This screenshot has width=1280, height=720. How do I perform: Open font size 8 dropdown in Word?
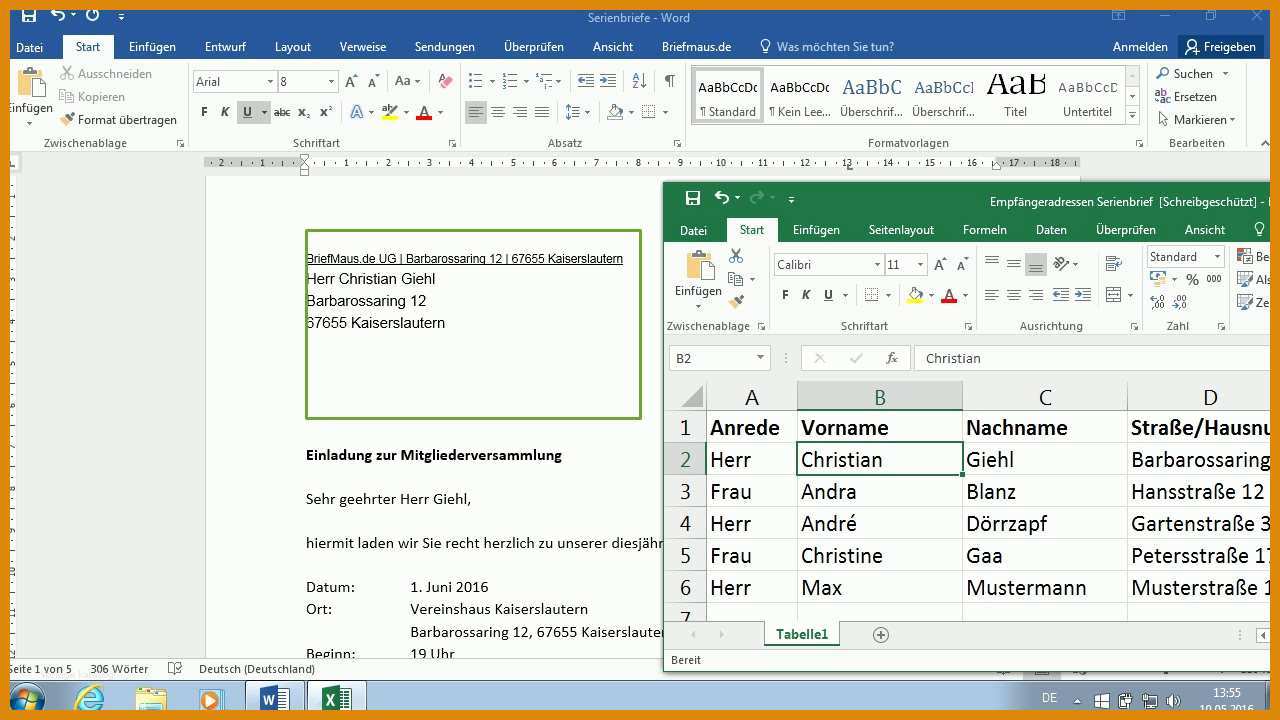coord(331,81)
